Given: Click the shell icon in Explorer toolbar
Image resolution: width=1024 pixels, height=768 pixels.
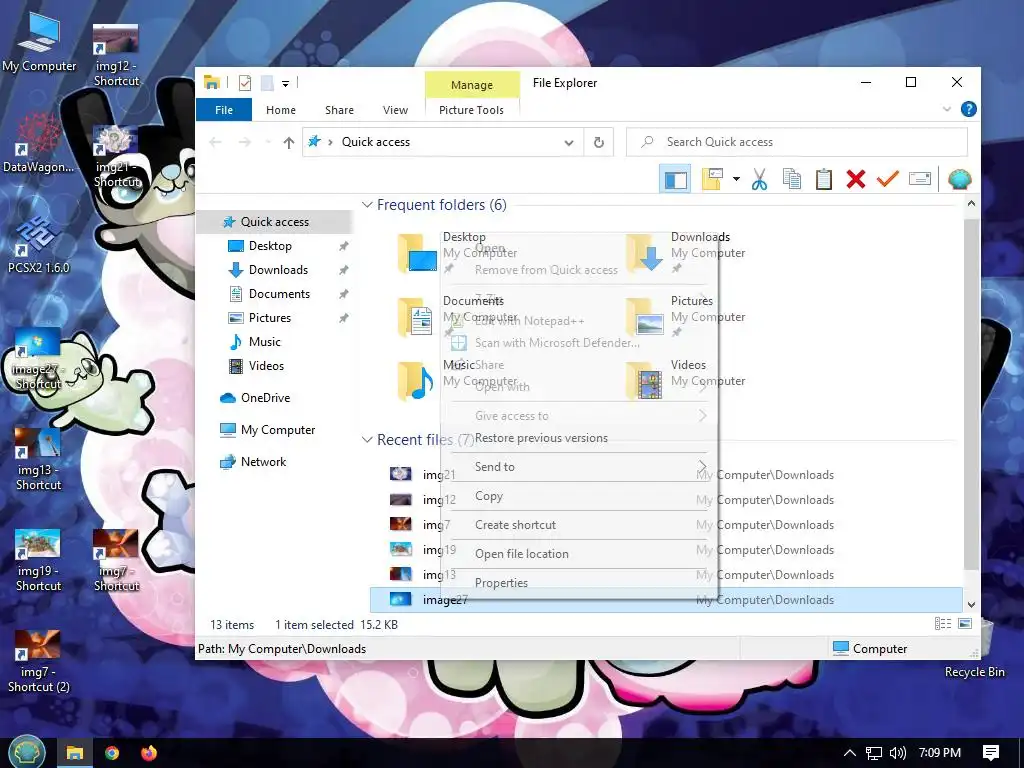Looking at the screenshot, I should click(x=959, y=179).
